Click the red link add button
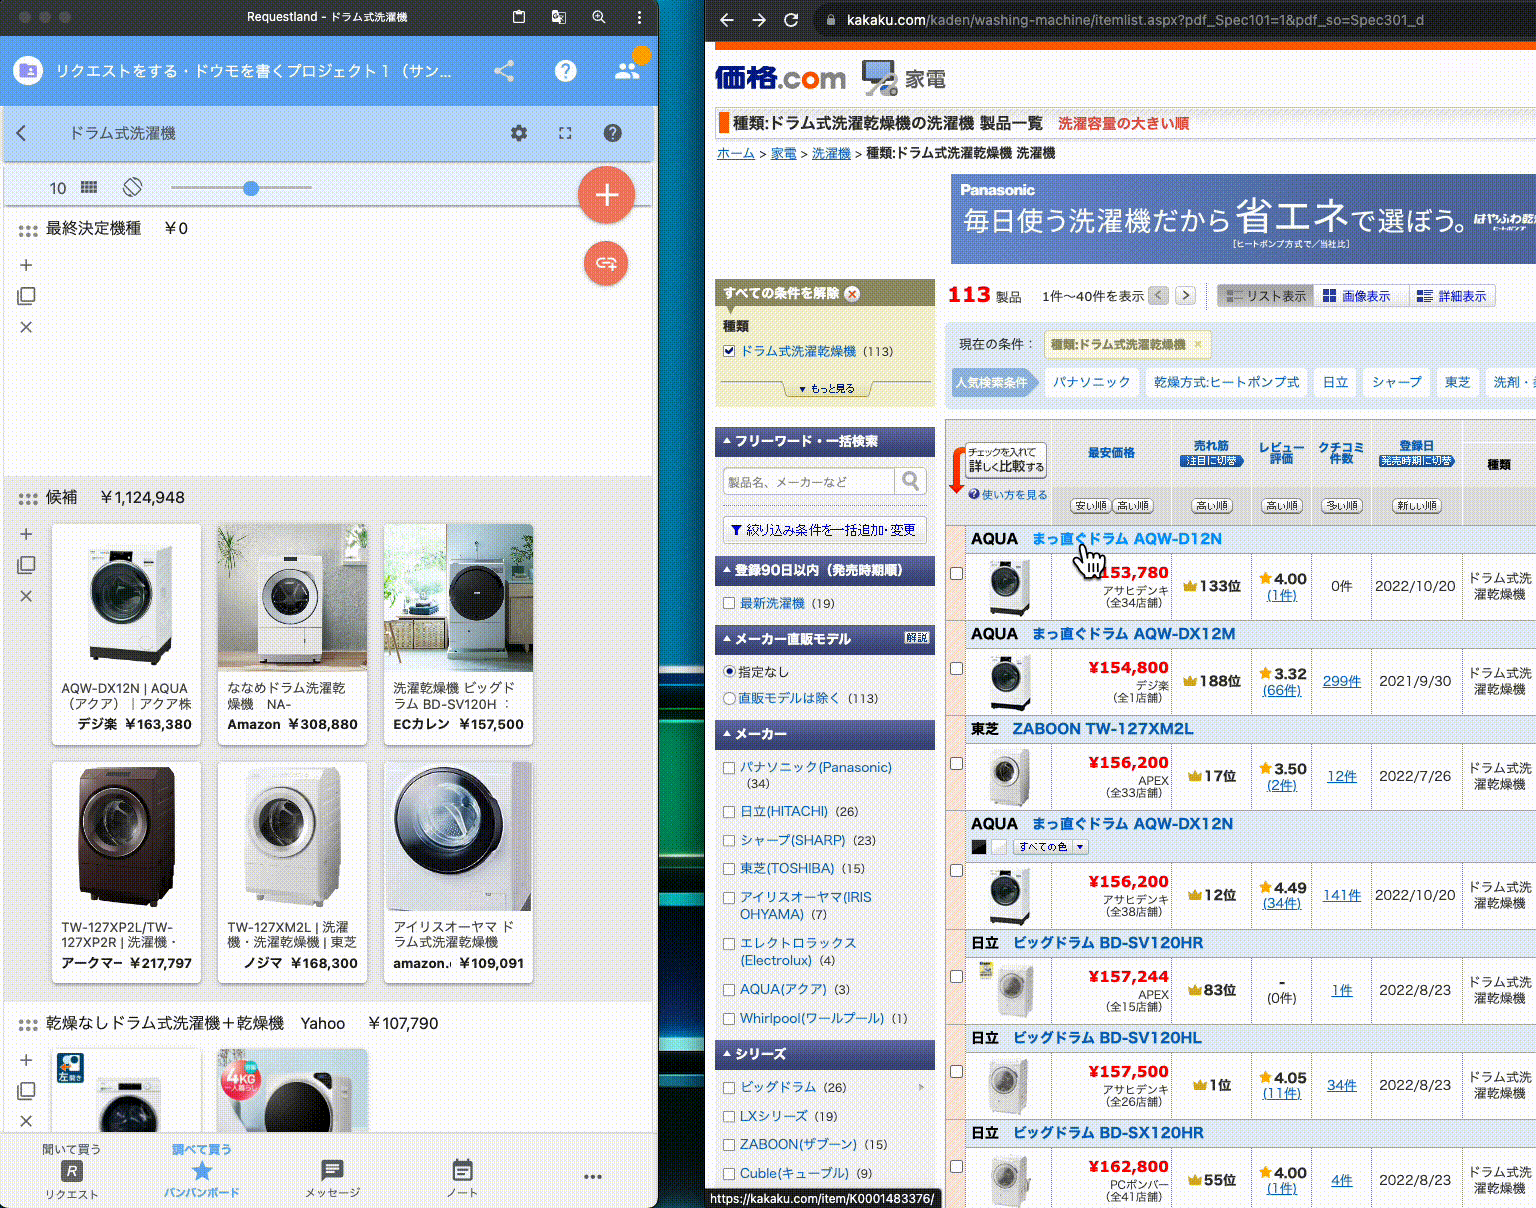 click(x=606, y=263)
